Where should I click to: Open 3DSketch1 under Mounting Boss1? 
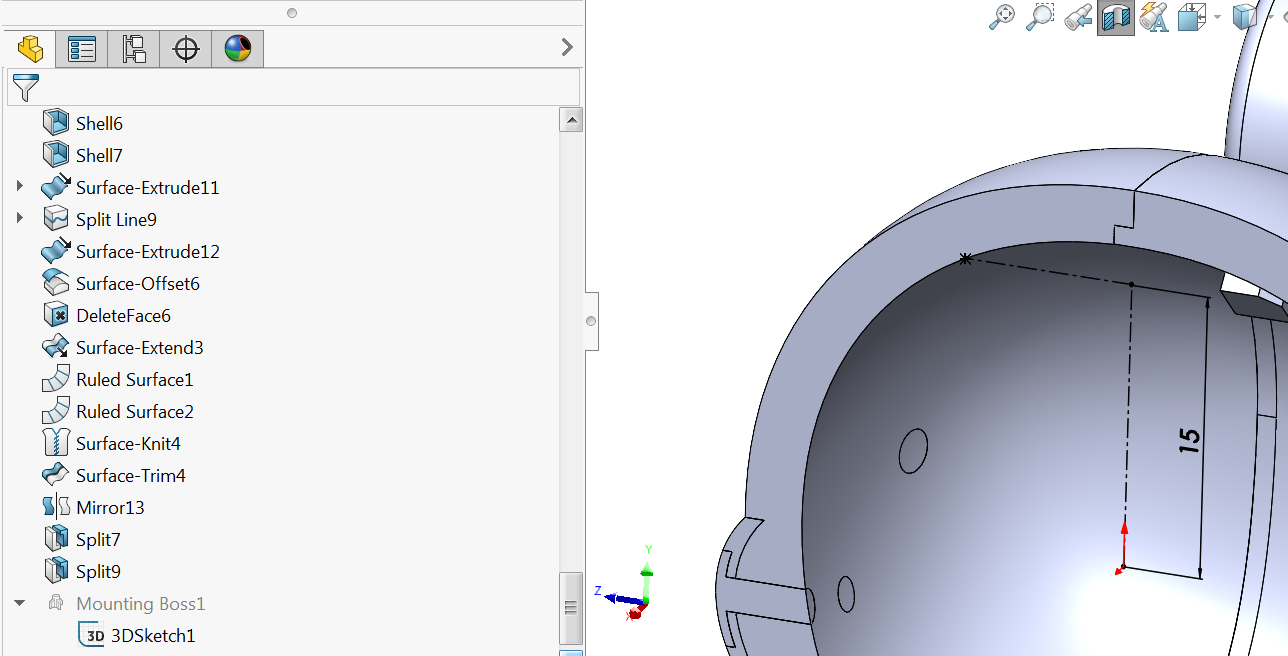[155, 635]
